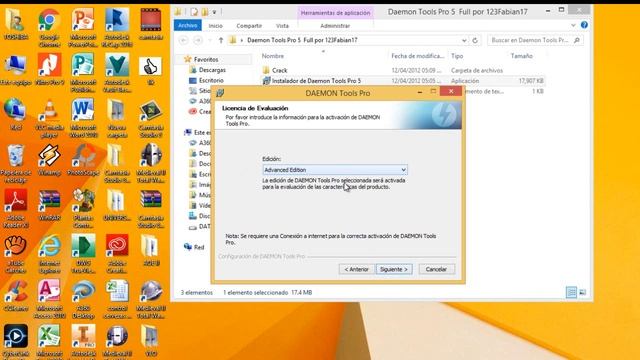
Task: Open the Google Chrome desktop shortcut
Action: (x=49, y=27)
